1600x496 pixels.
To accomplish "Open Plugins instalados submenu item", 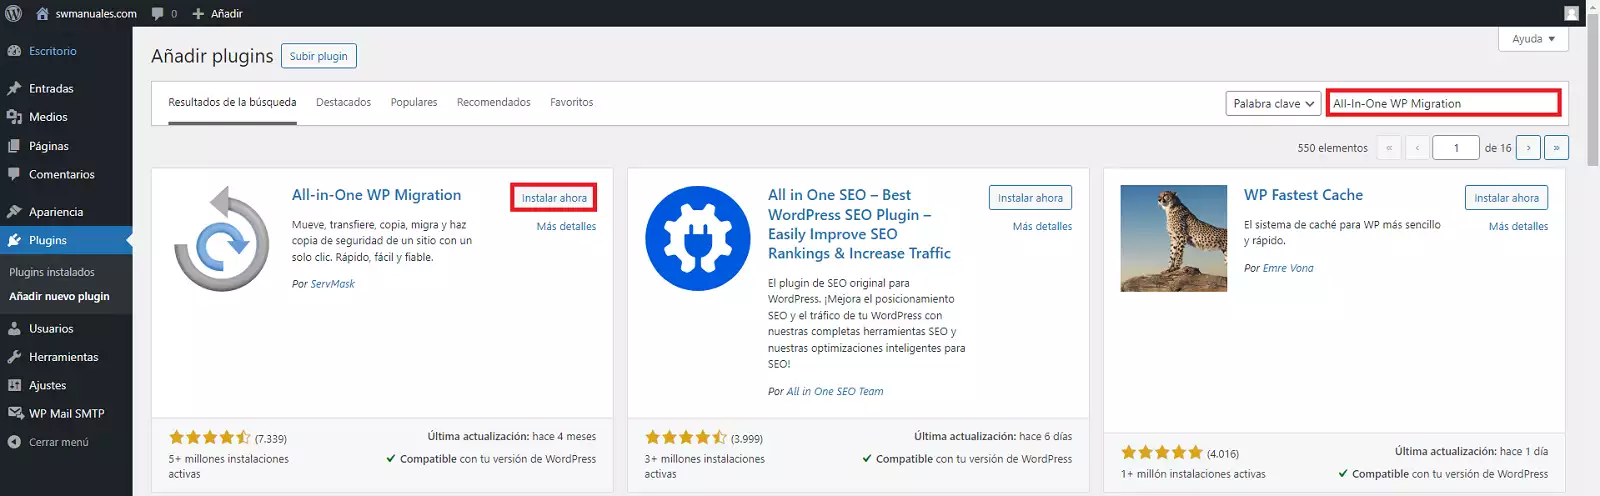I will (52, 272).
